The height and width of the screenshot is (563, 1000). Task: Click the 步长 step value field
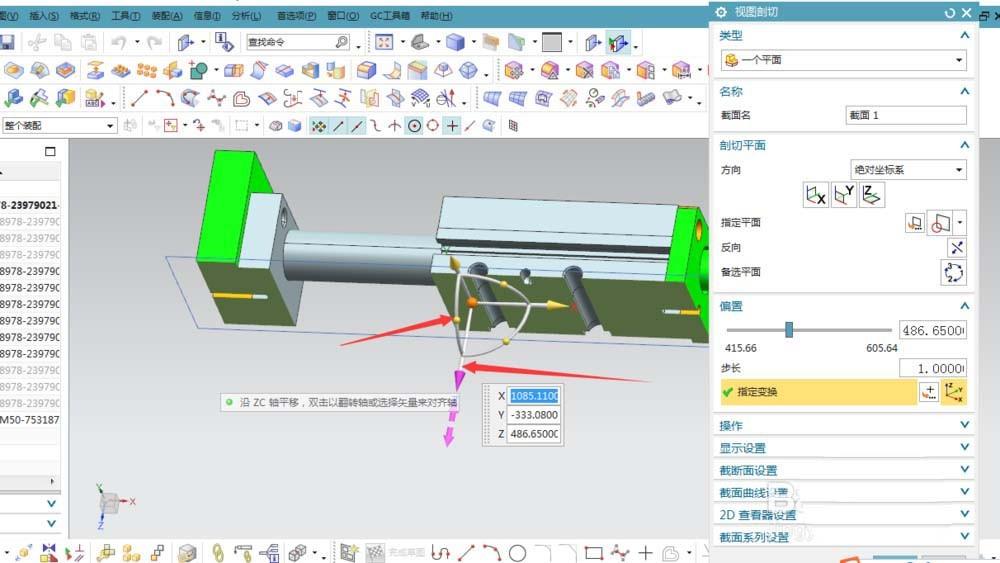pos(932,369)
